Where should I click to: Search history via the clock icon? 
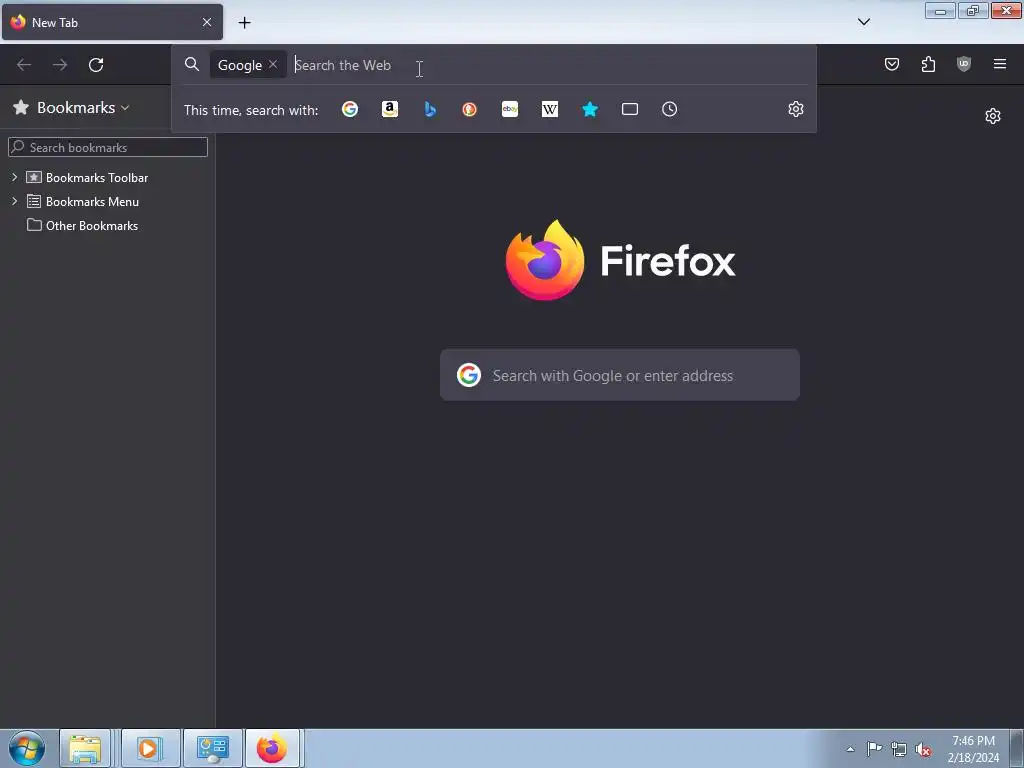[x=669, y=109]
